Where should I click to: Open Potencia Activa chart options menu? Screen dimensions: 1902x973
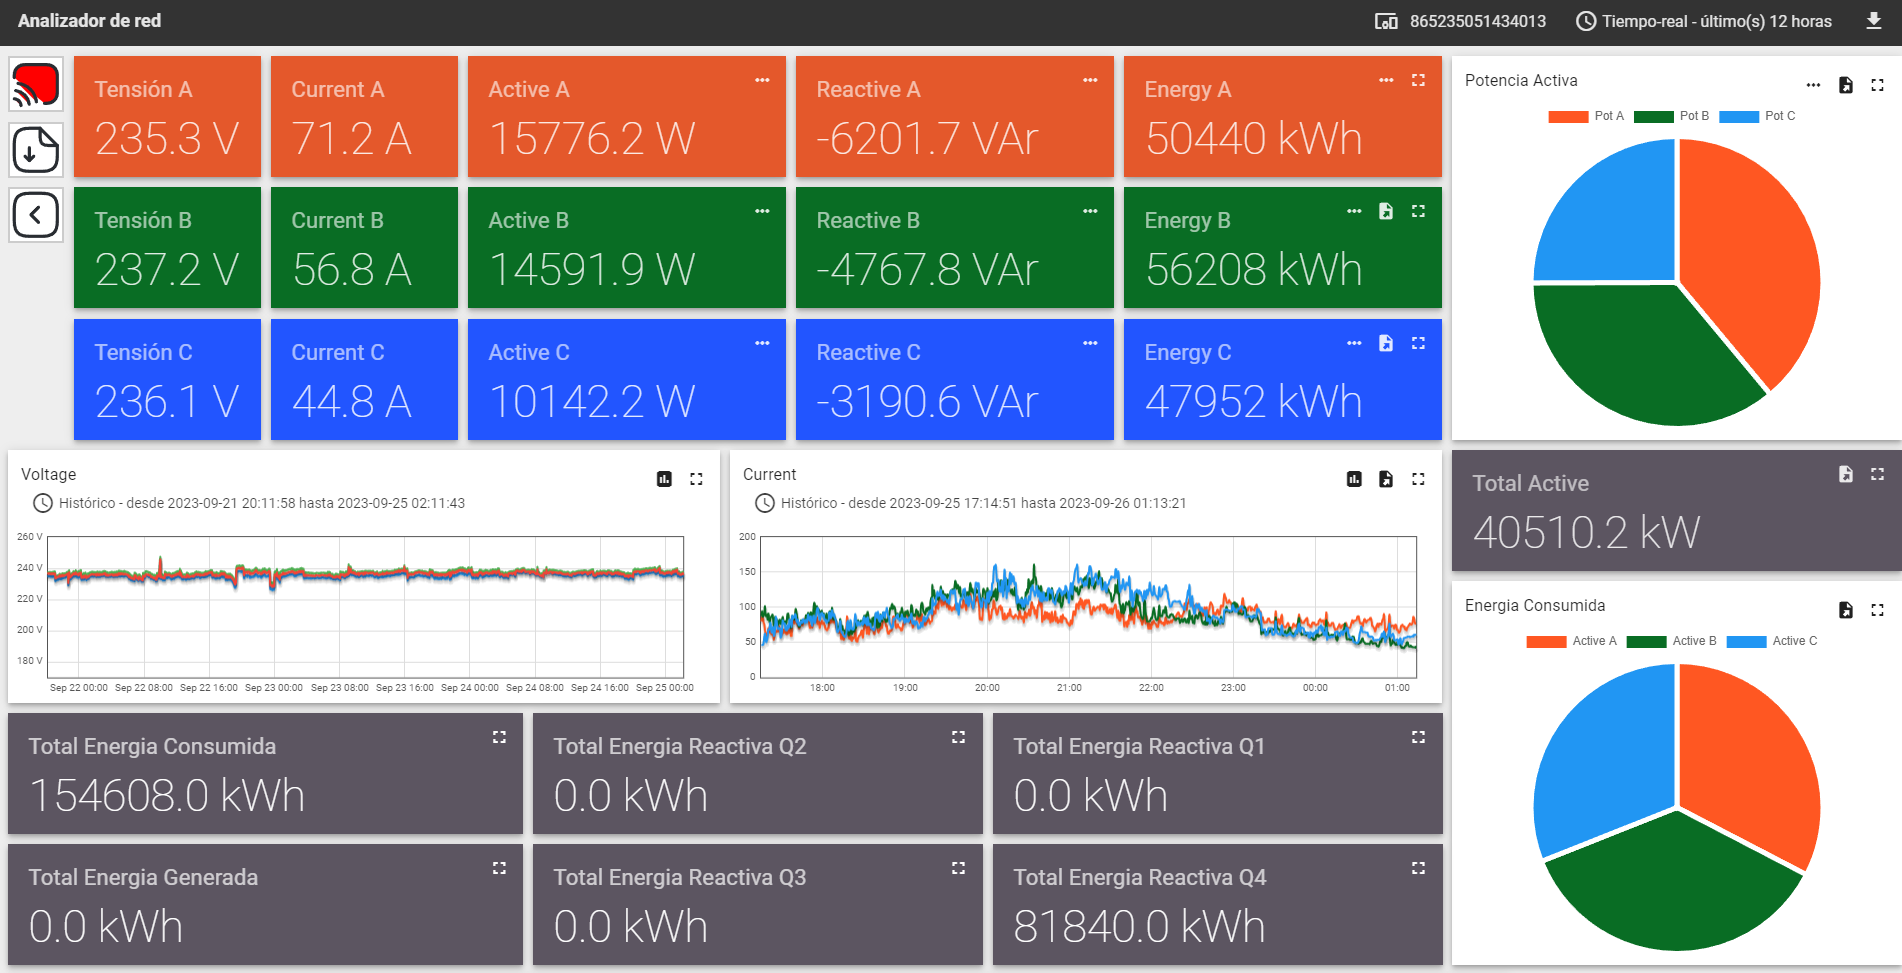point(1813,85)
